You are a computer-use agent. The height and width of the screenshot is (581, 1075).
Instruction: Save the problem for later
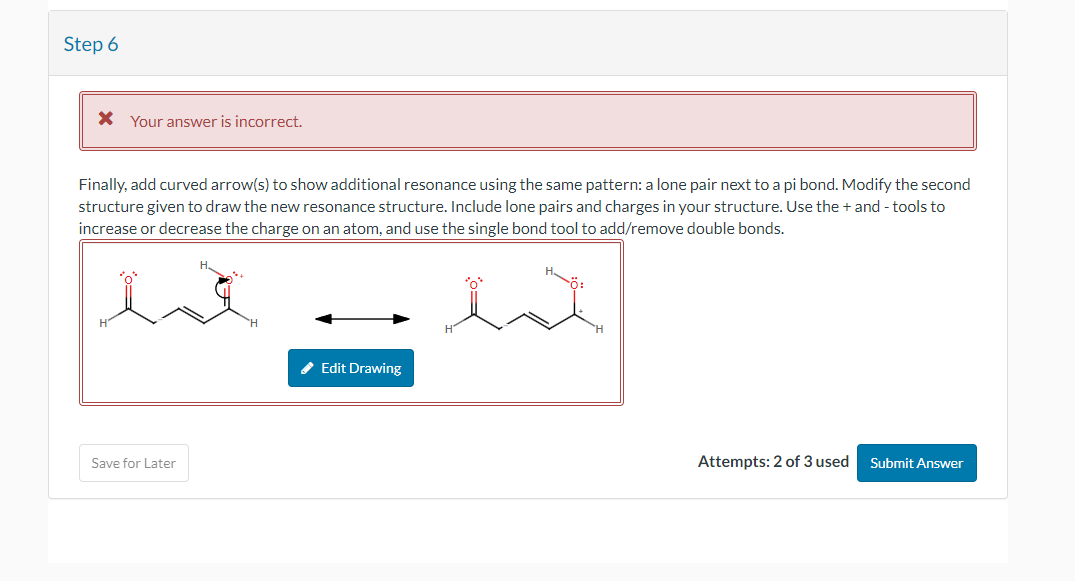tap(133, 462)
